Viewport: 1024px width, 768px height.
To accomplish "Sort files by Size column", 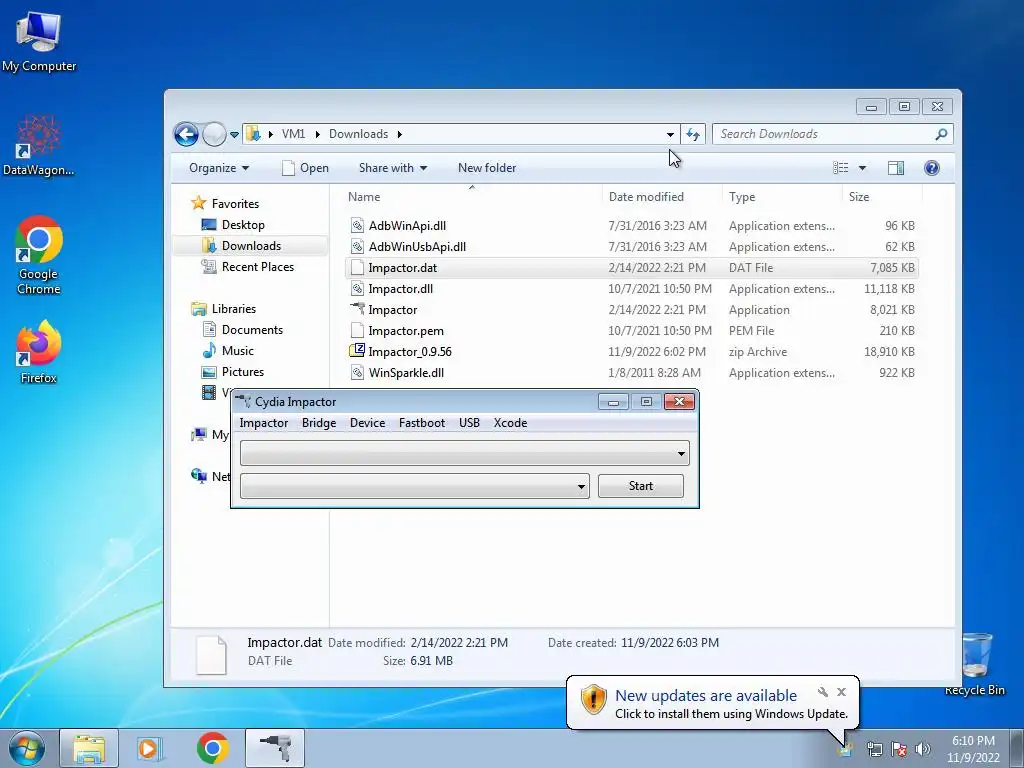I will tap(882, 197).
